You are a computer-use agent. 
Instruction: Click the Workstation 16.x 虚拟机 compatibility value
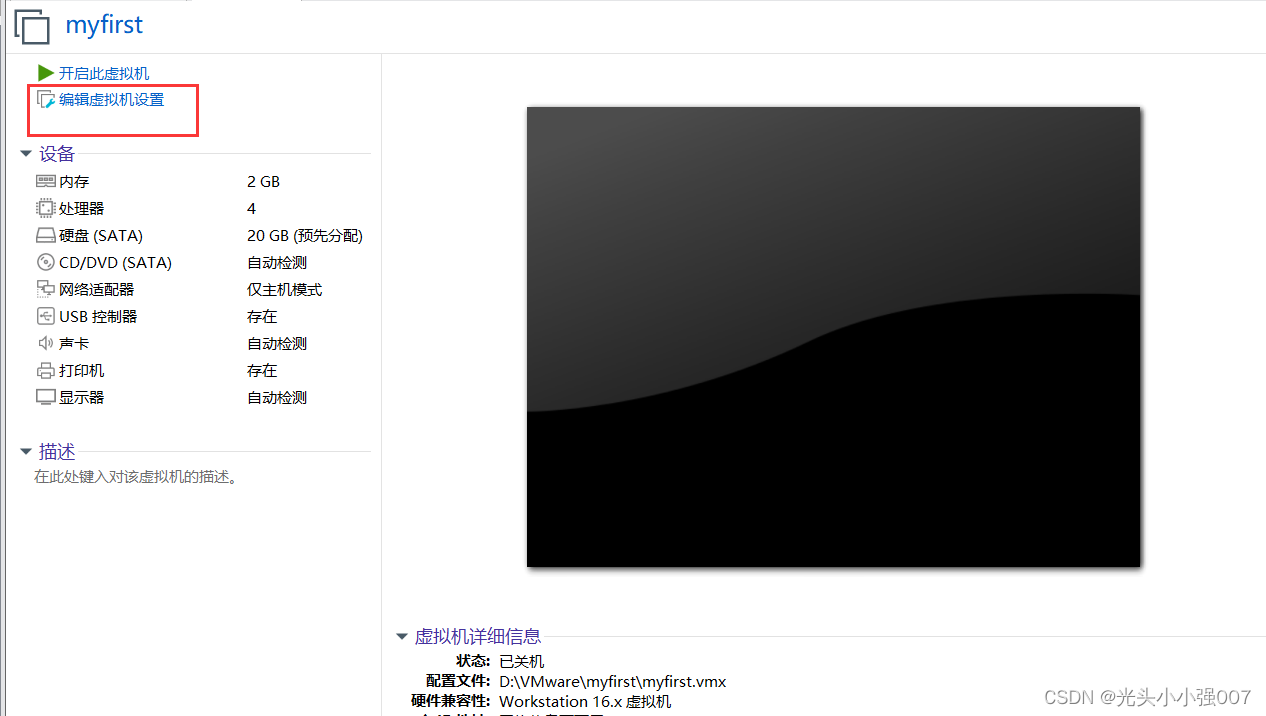click(585, 701)
